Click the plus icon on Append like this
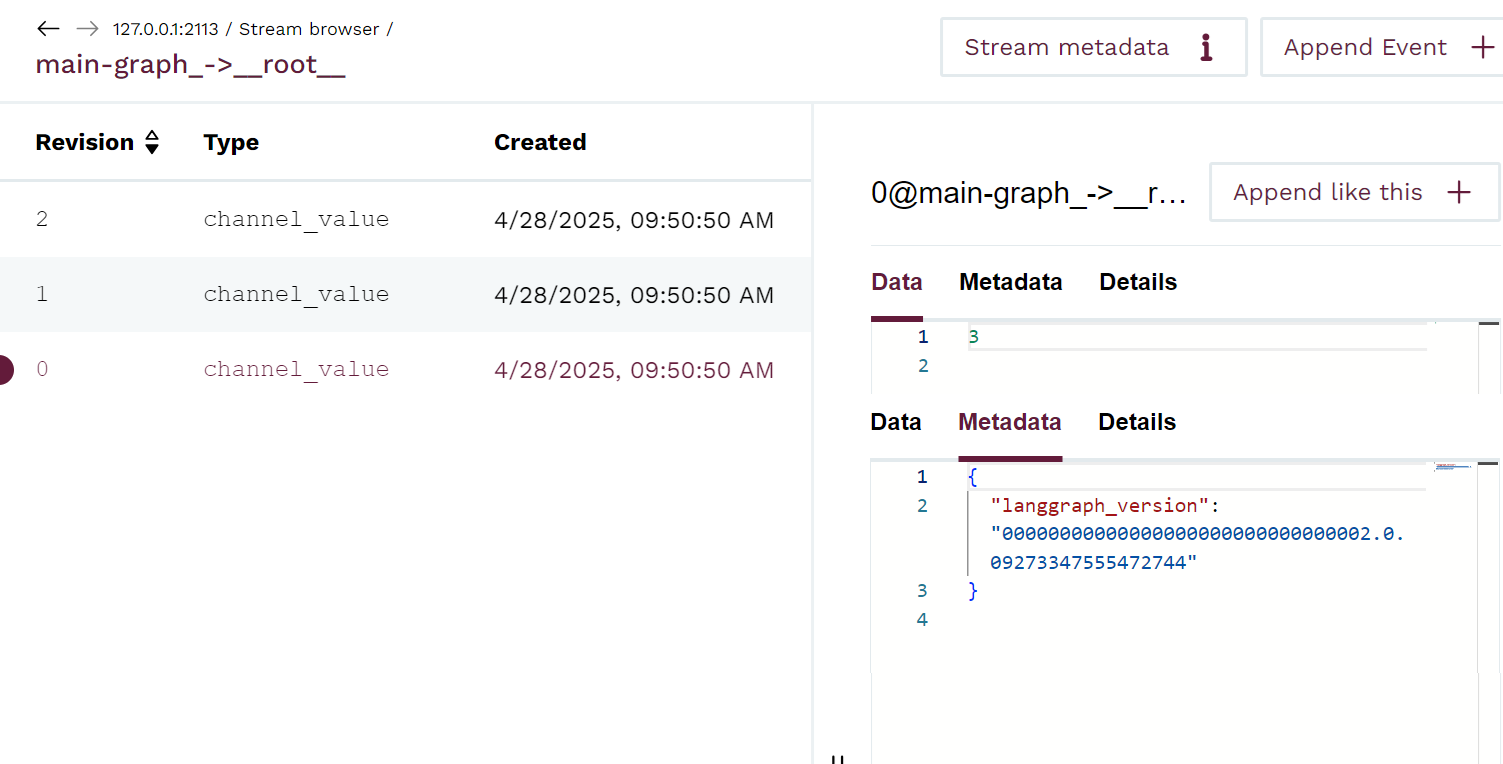 (x=1459, y=192)
